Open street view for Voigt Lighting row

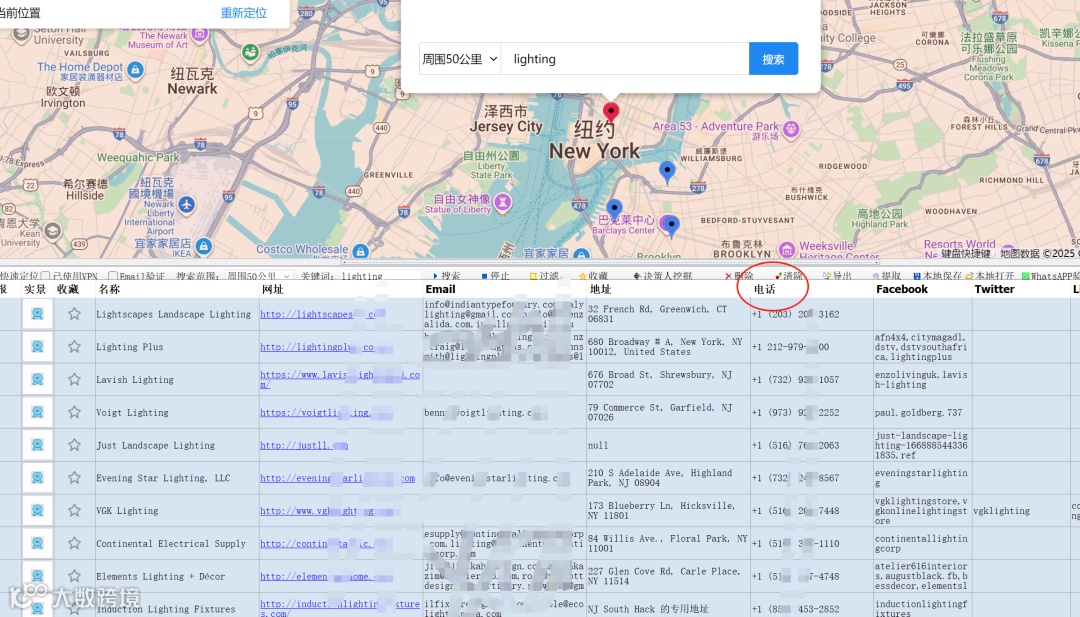(x=37, y=412)
